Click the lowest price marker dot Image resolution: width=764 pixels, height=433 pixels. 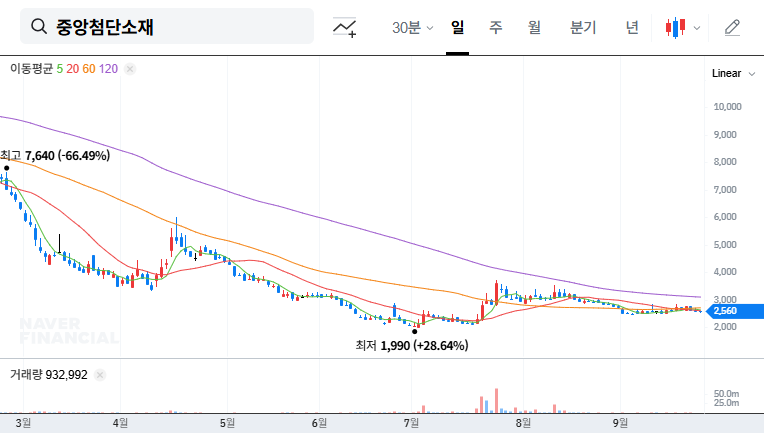pos(415,332)
